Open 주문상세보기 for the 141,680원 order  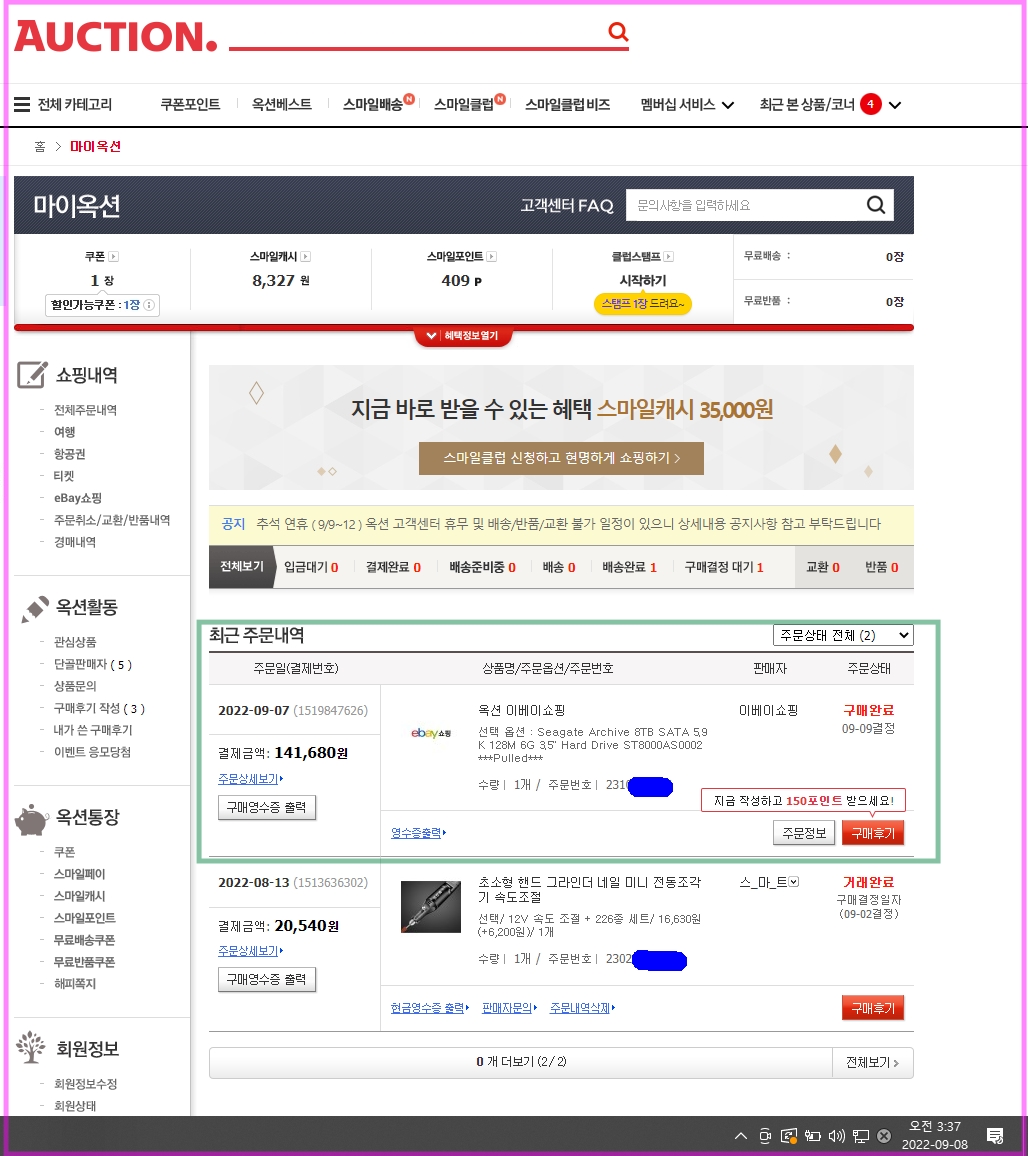point(251,779)
